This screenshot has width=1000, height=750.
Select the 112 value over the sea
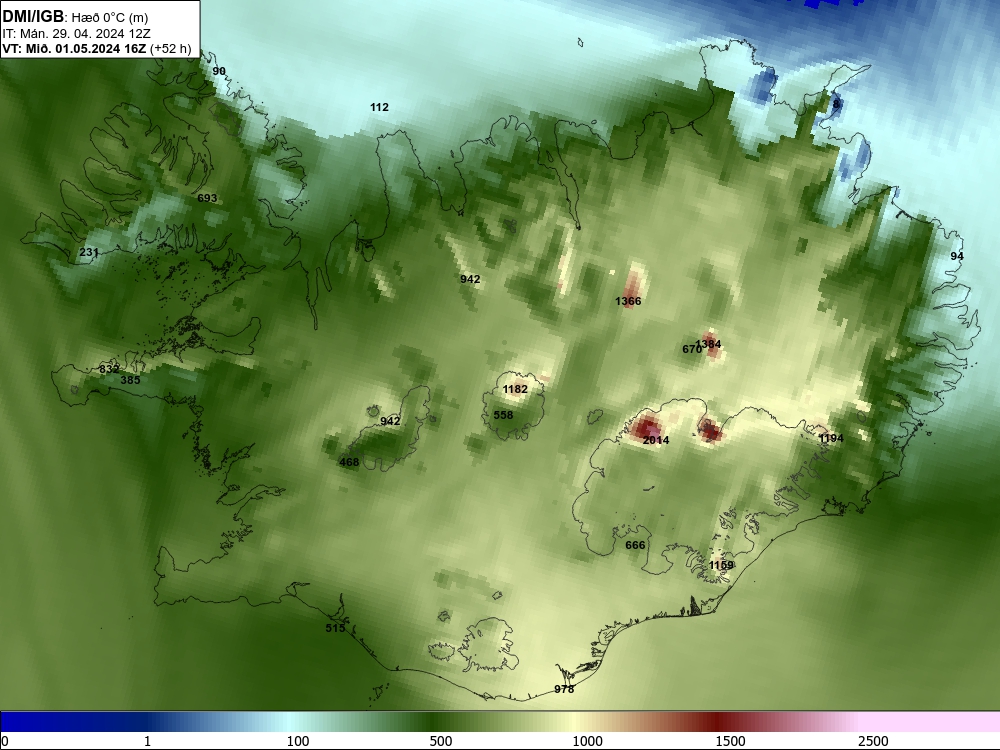point(379,107)
